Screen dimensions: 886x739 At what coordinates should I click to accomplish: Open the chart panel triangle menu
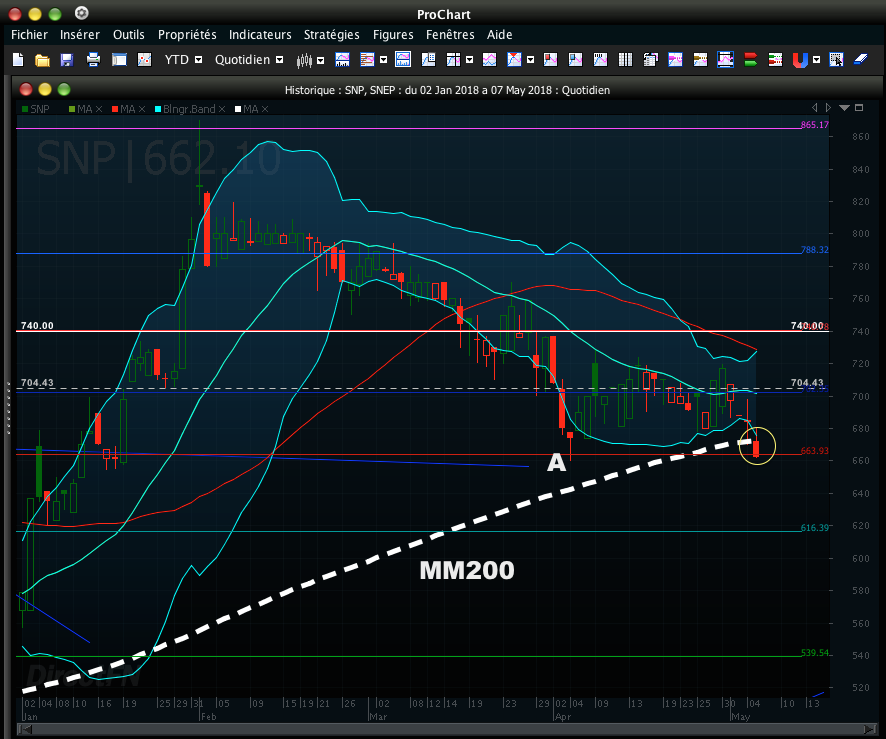(844, 107)
